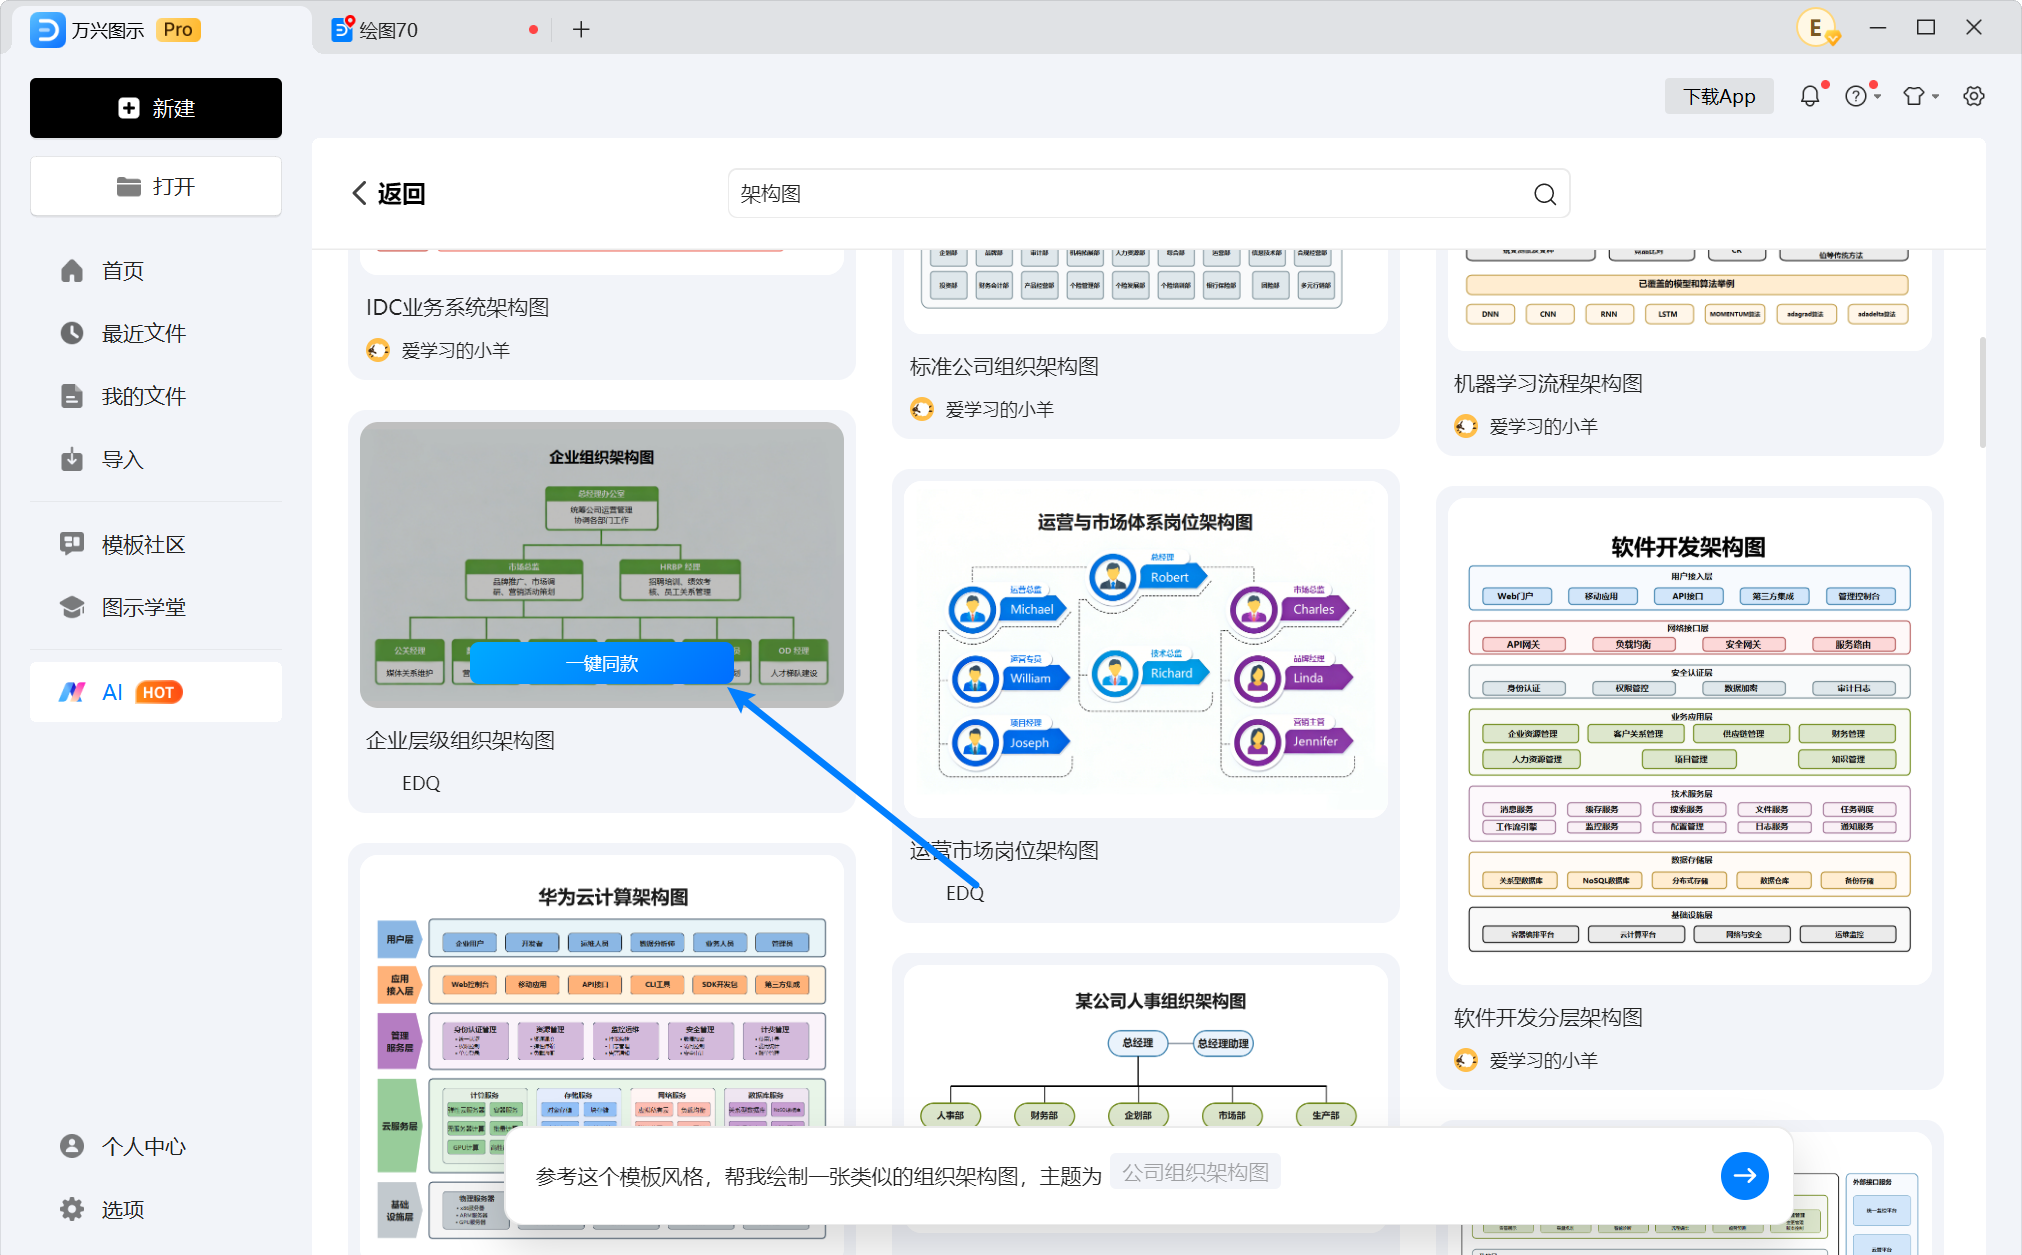The height and width of the screenshot is (1255, 2022).
Task: Open the 运营与市场体系岗位架构图 thumbnail
Action: tap(1146, 649)
